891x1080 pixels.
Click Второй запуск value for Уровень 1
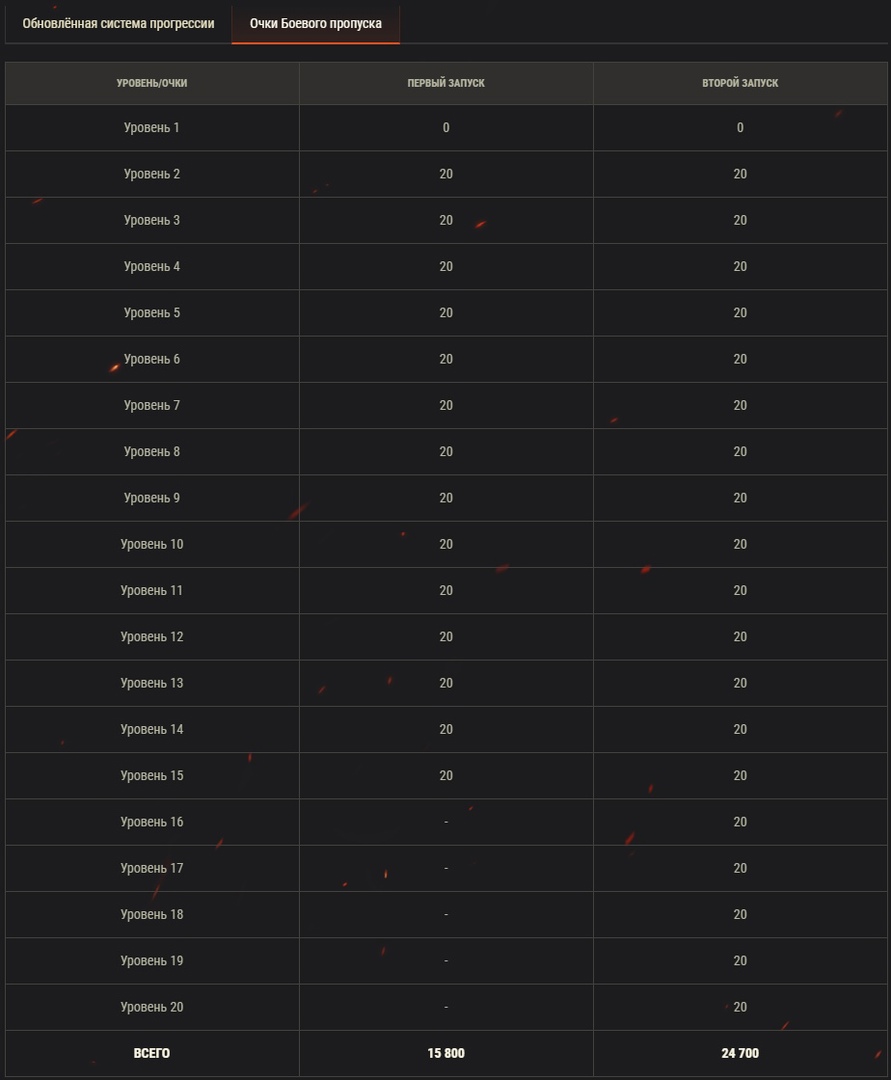coord(740,128)
